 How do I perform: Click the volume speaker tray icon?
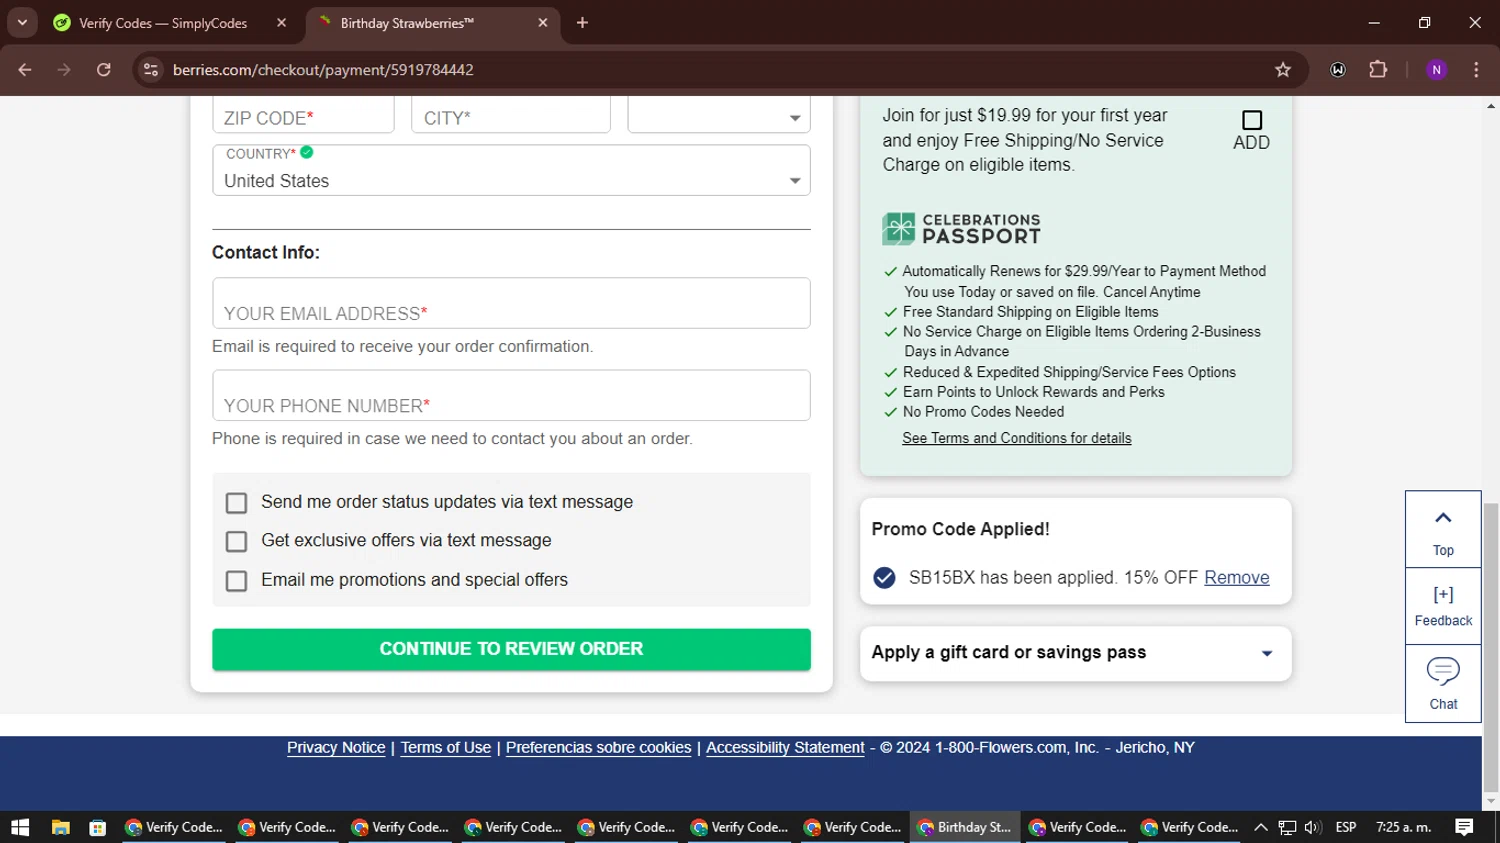(1313, 827)
